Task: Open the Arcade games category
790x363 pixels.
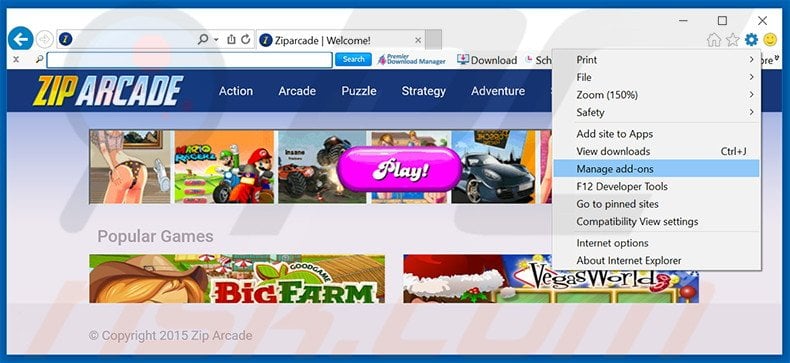Action: (x=297, y=91)
